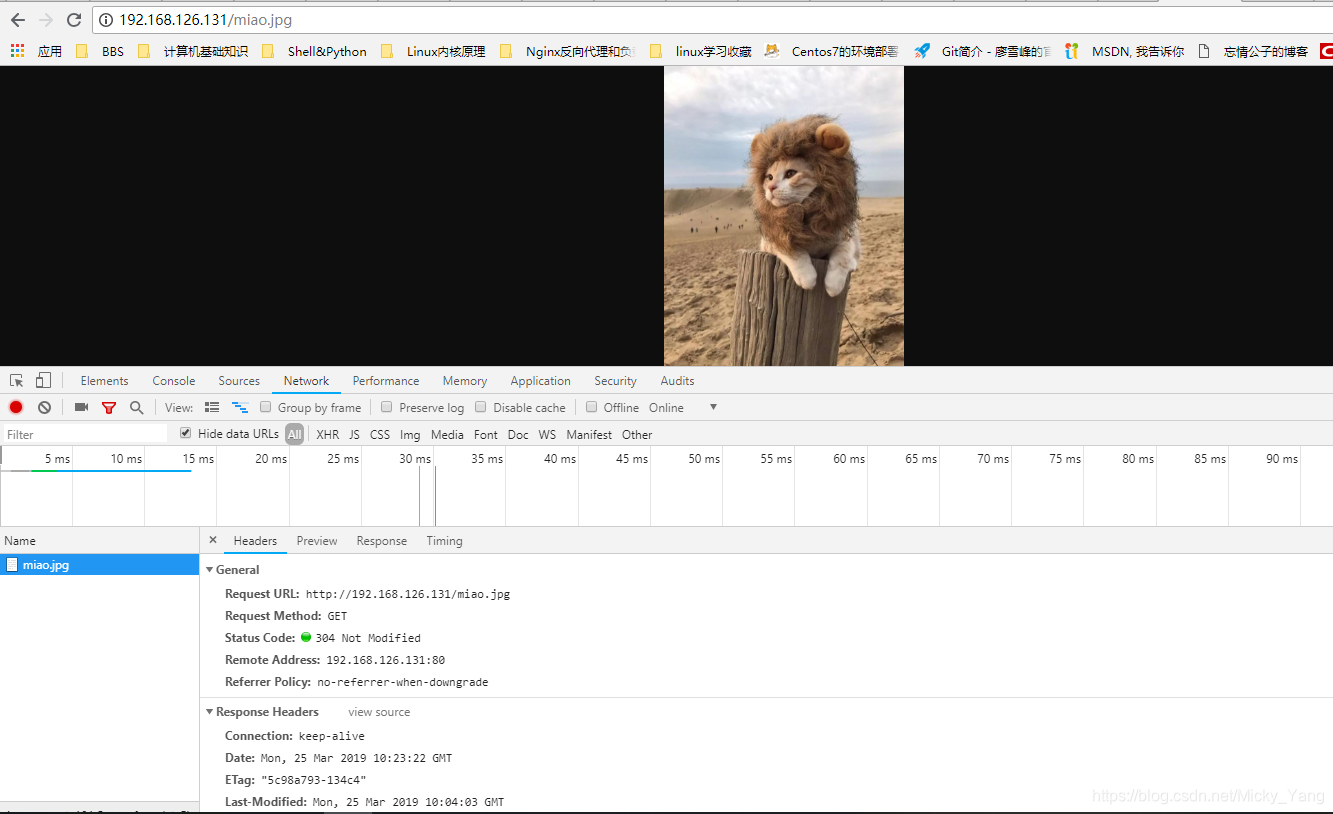
Task: Open the Git简介 bookmark
Action: point(983,51)
